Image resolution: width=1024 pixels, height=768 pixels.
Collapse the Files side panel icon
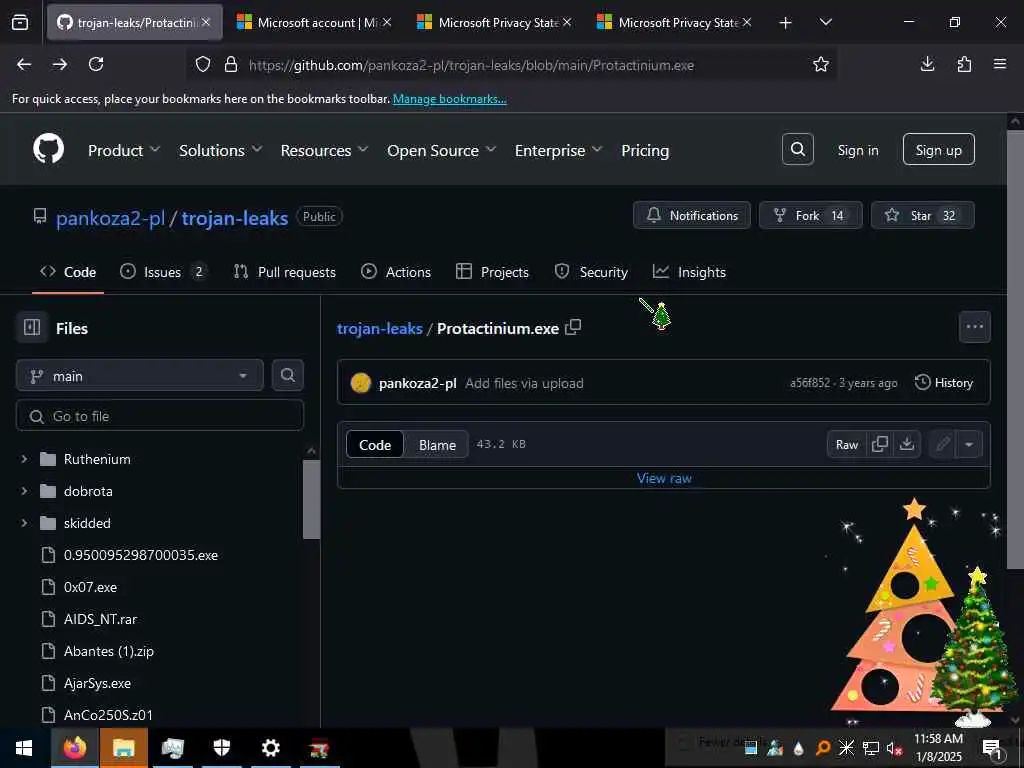(32, 327)
